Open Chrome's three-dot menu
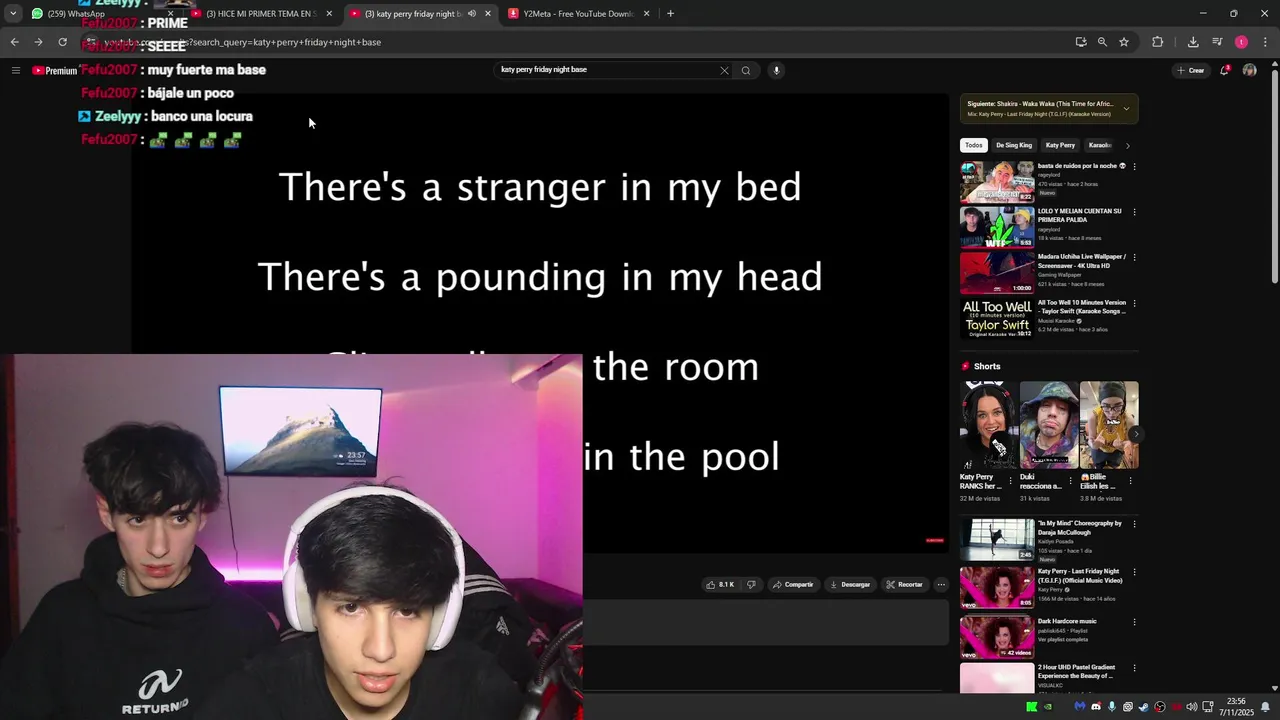 pyautogui.click(x=1266, y=42)
